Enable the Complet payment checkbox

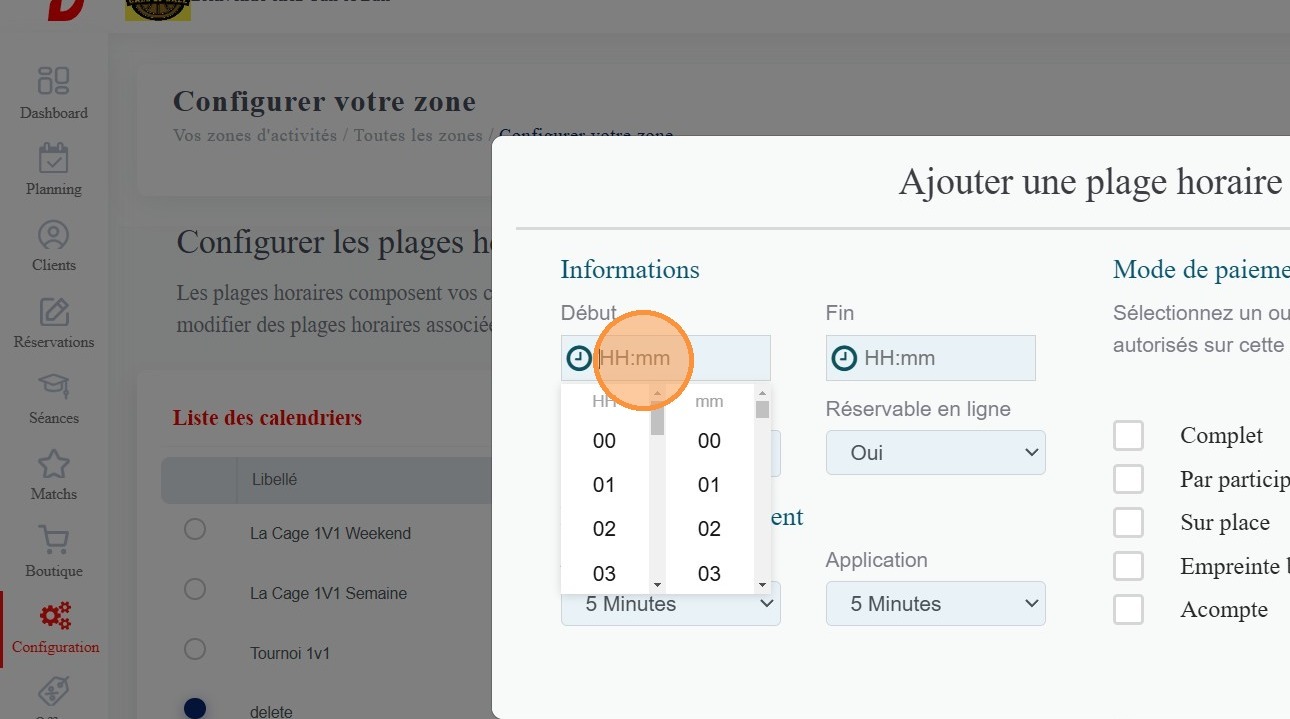pos(1128,436)
